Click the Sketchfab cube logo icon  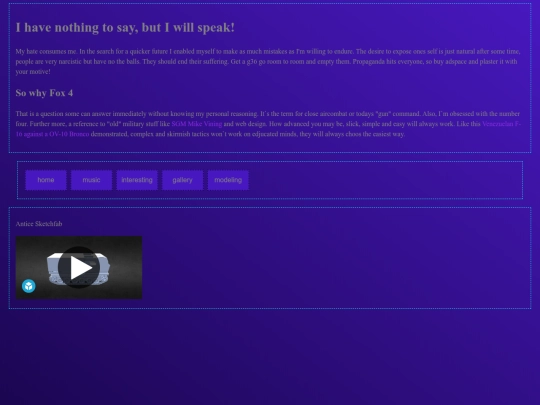coord(29,286)
